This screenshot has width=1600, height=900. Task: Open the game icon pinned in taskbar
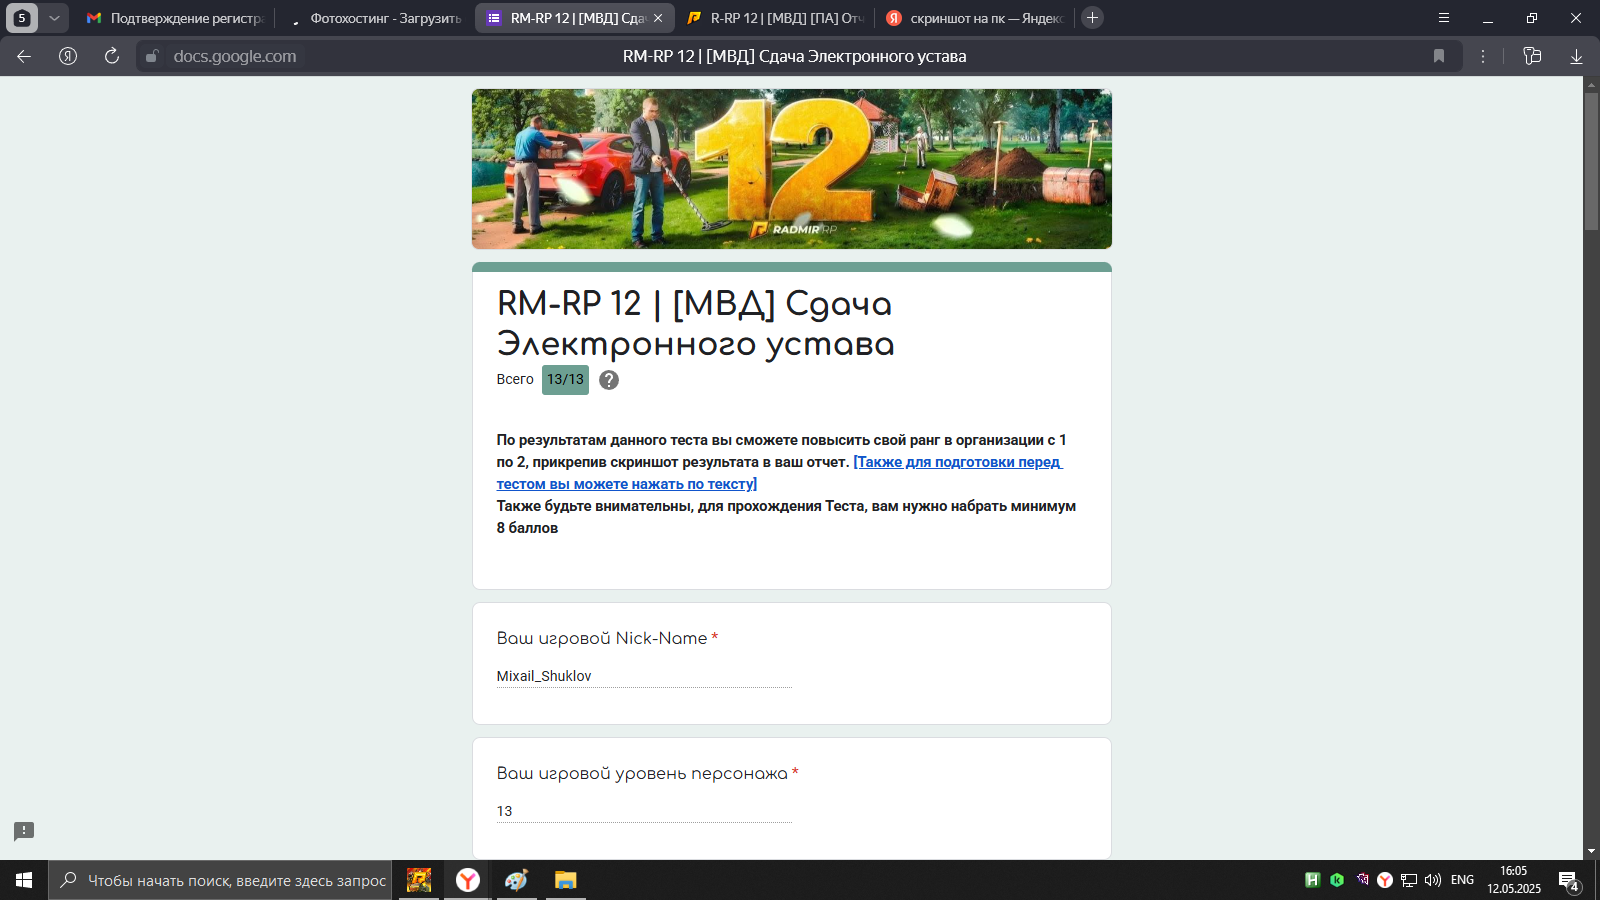(419, 880)
